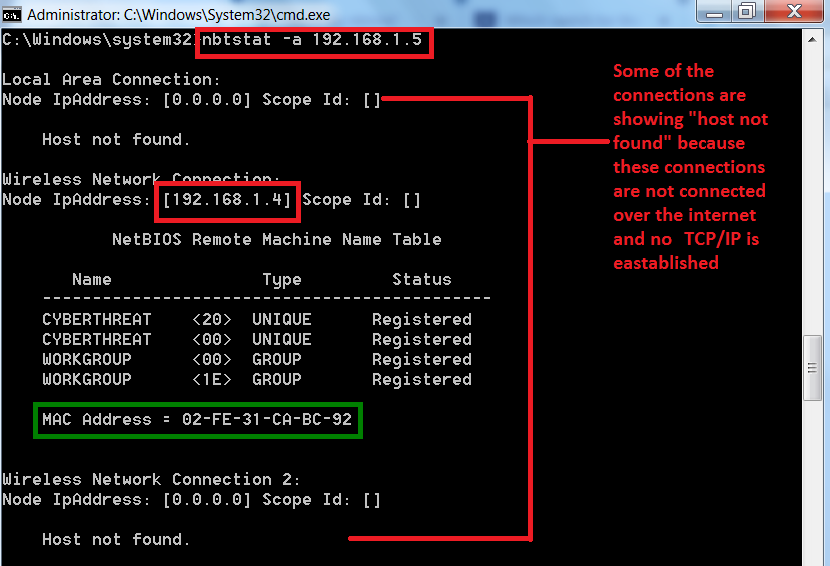Click the WORKGROUP <00> GROUP row
This screenshot has height=566, width=830.
tap(256, 360)
